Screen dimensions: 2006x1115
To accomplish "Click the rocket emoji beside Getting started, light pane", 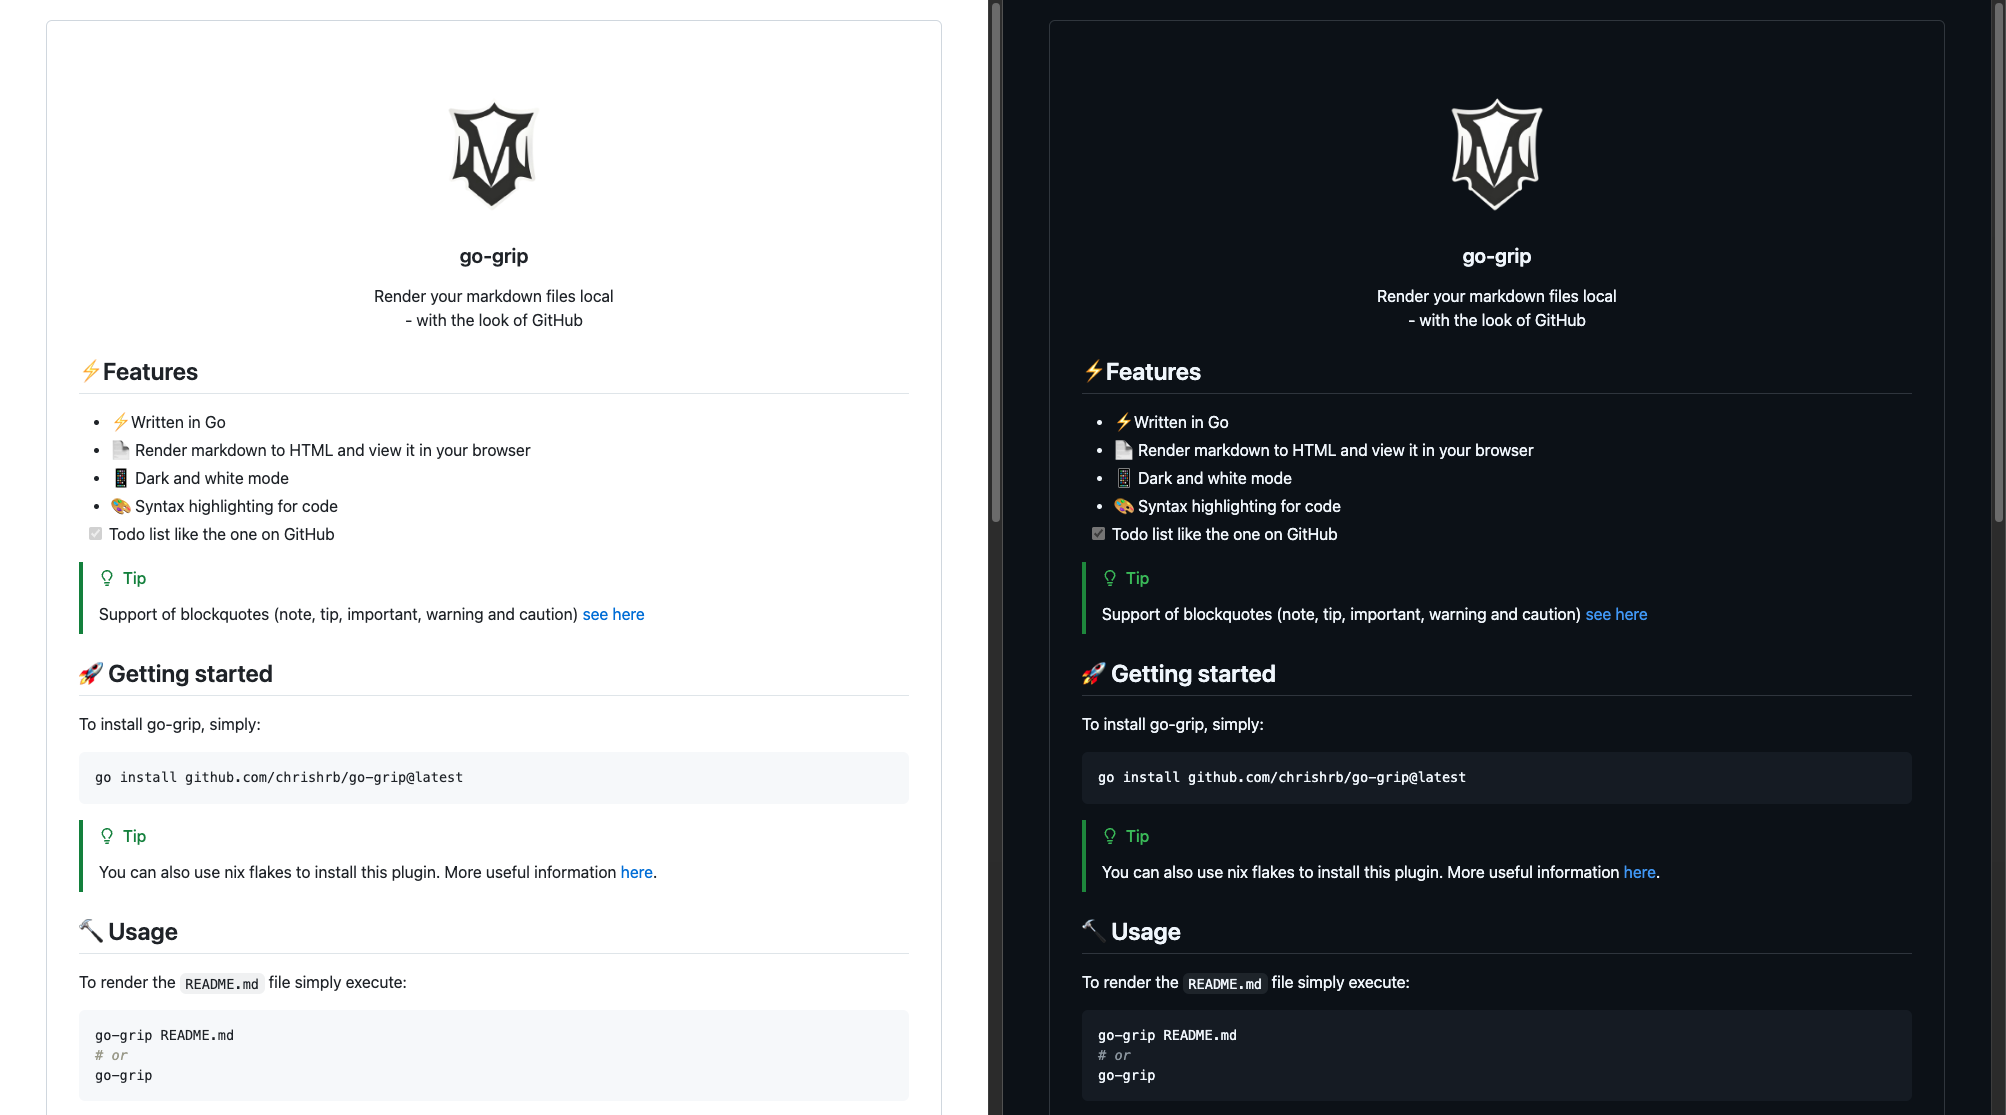I will tap(91, 674).
